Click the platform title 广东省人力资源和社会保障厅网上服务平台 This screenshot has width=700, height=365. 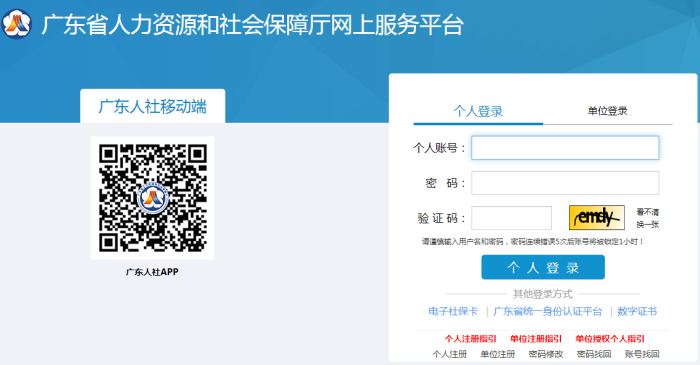pos(253,25)
